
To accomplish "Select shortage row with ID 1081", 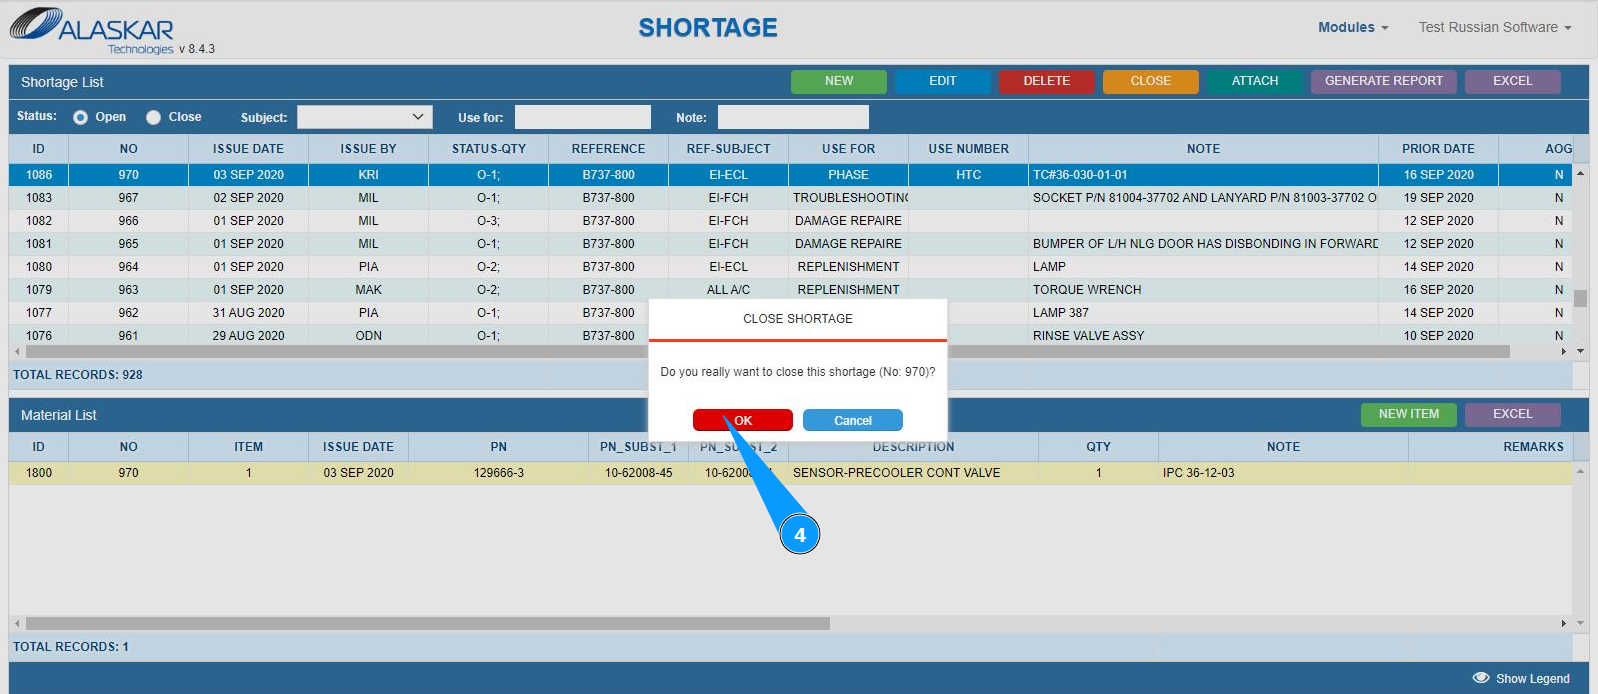I will click(x=790, y=244).
